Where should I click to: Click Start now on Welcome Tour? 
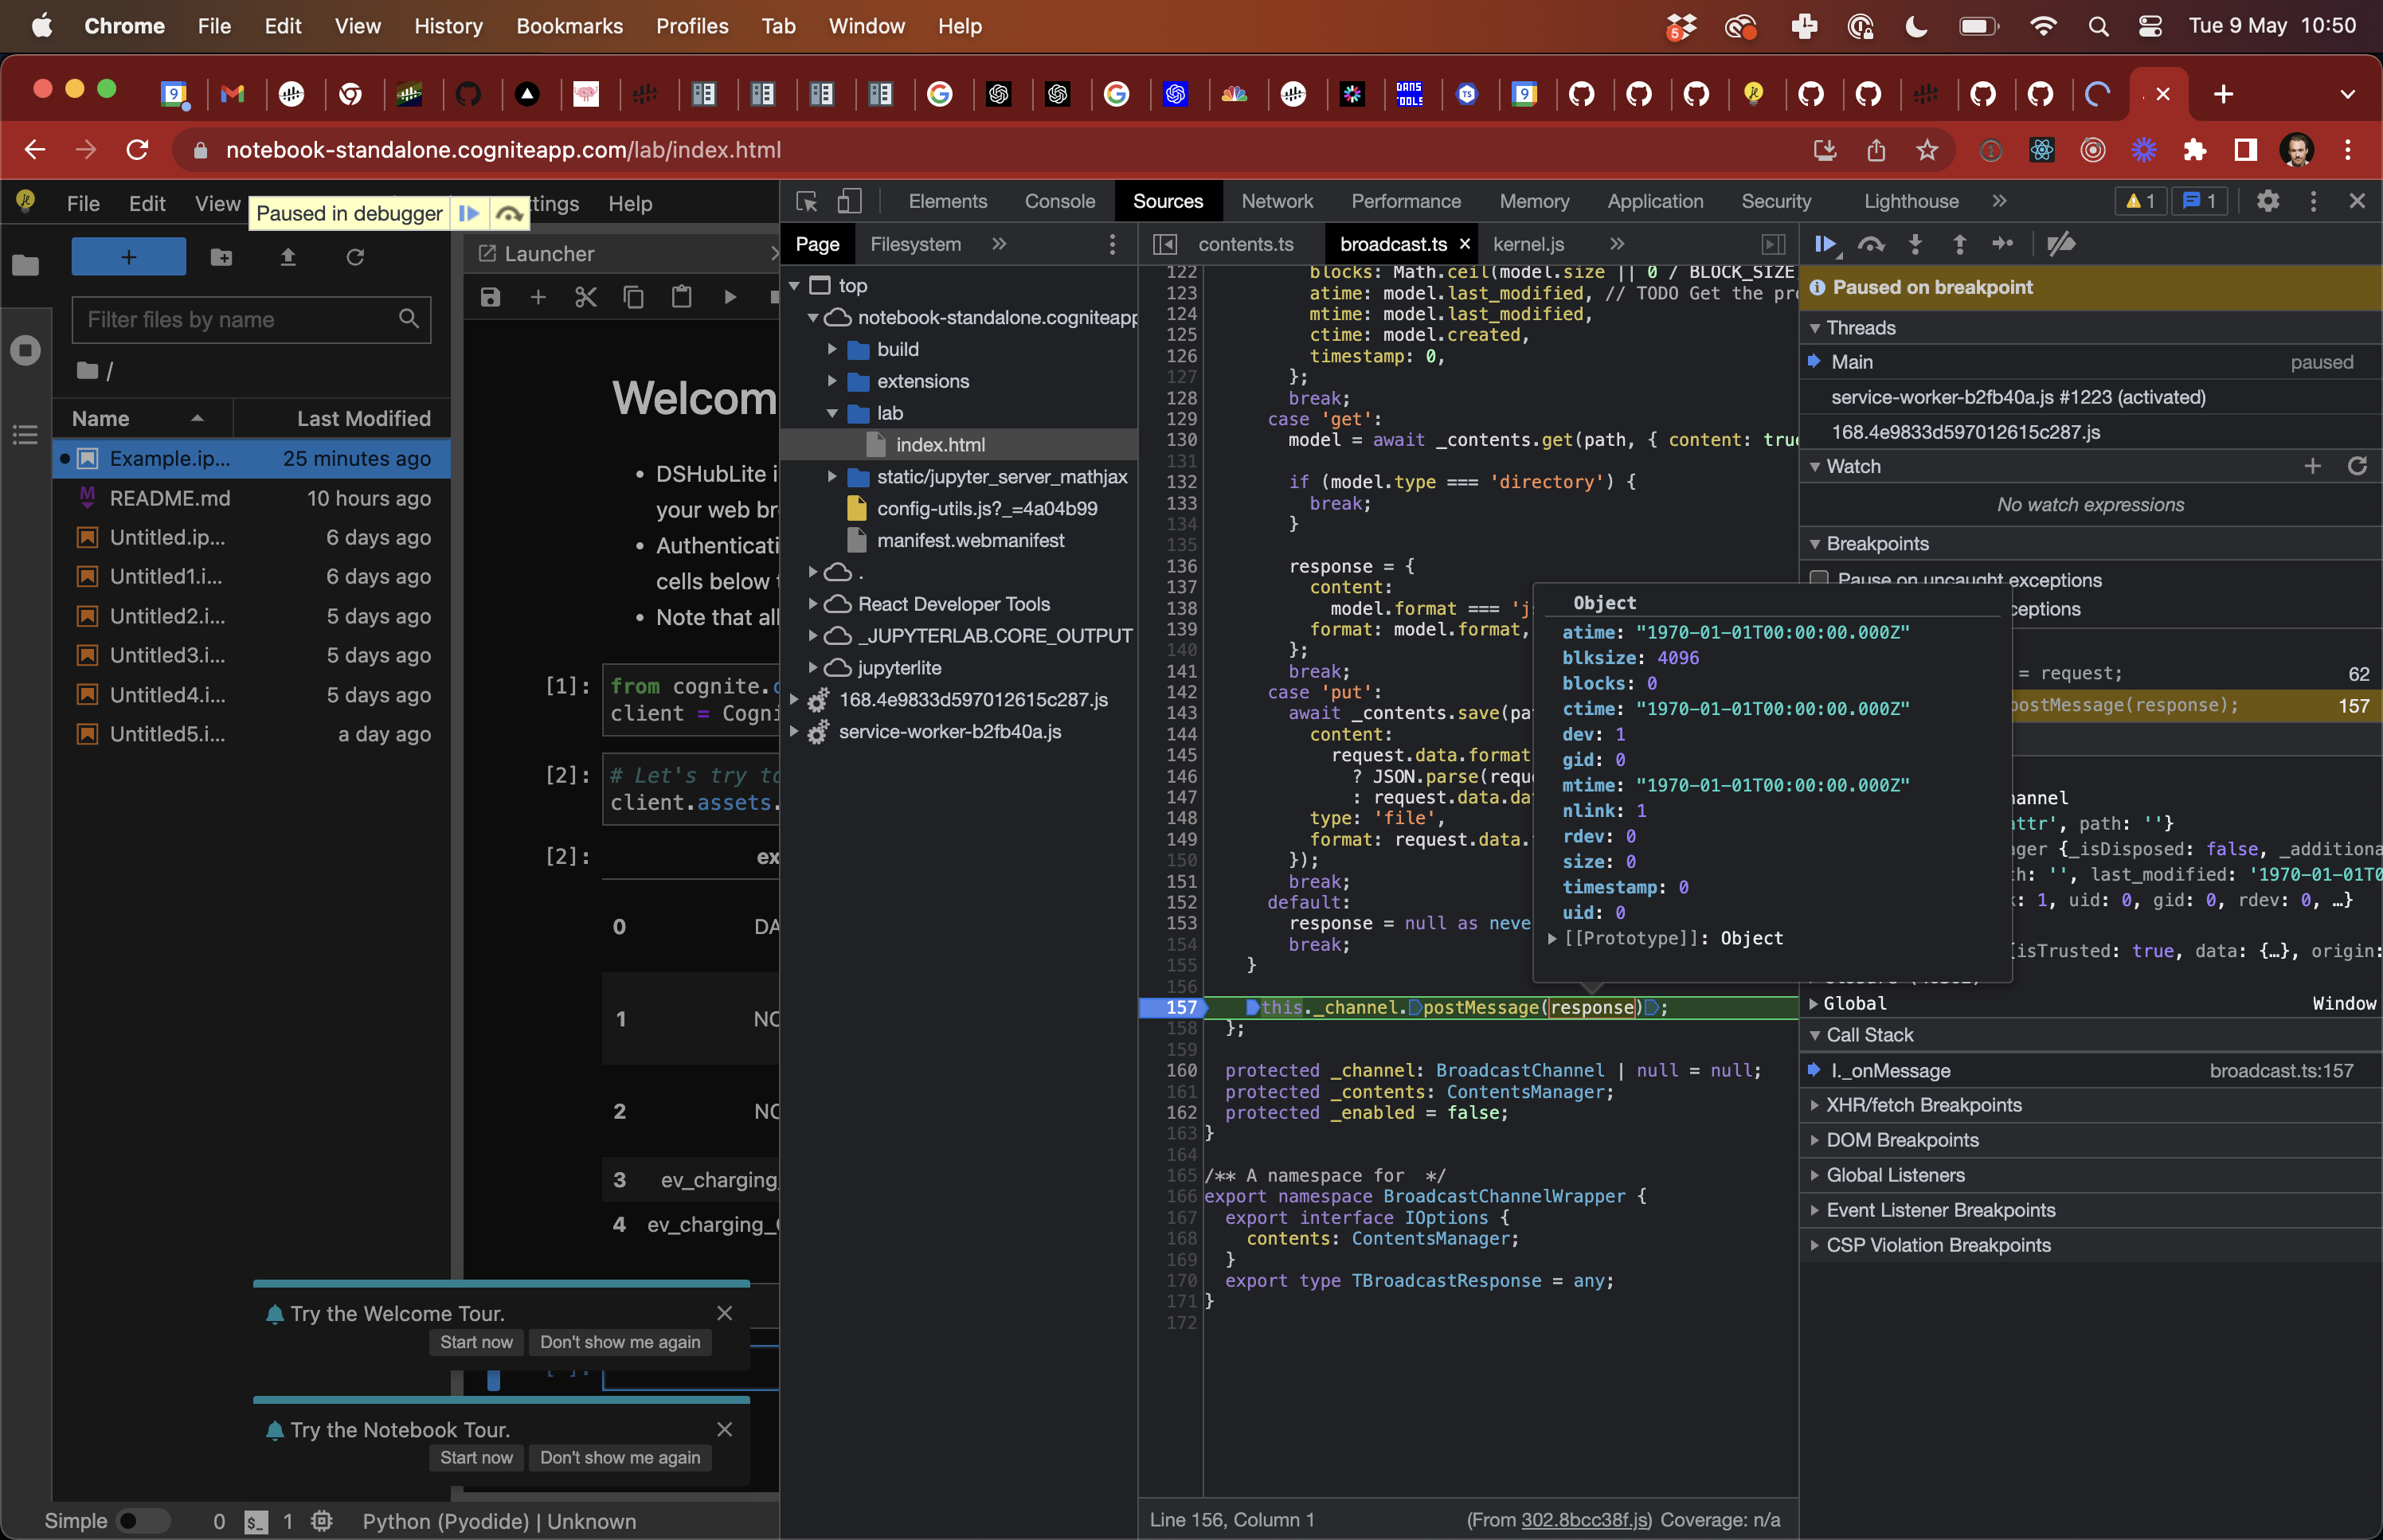(x=476, y=1342)
